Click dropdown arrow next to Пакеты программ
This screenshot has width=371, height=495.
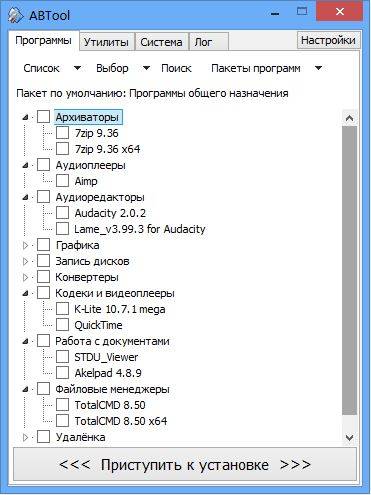(318, 68)
